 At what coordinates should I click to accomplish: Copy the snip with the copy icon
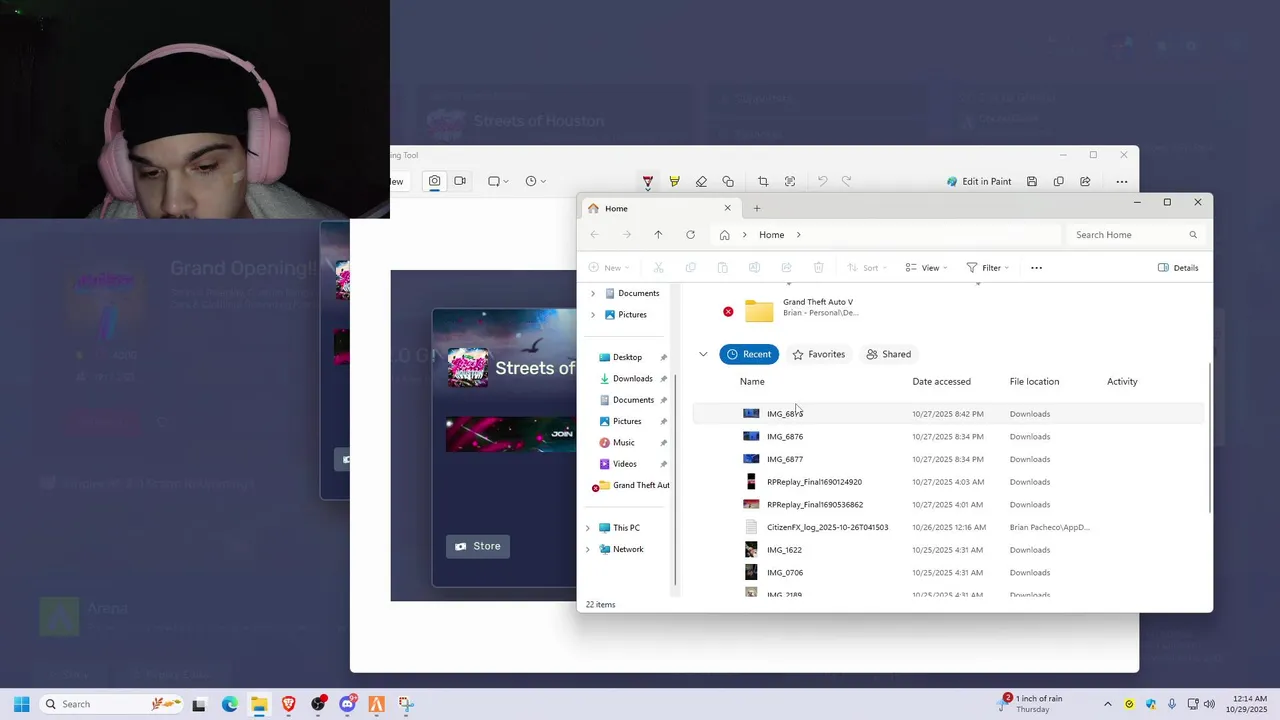coord(1059,181)
